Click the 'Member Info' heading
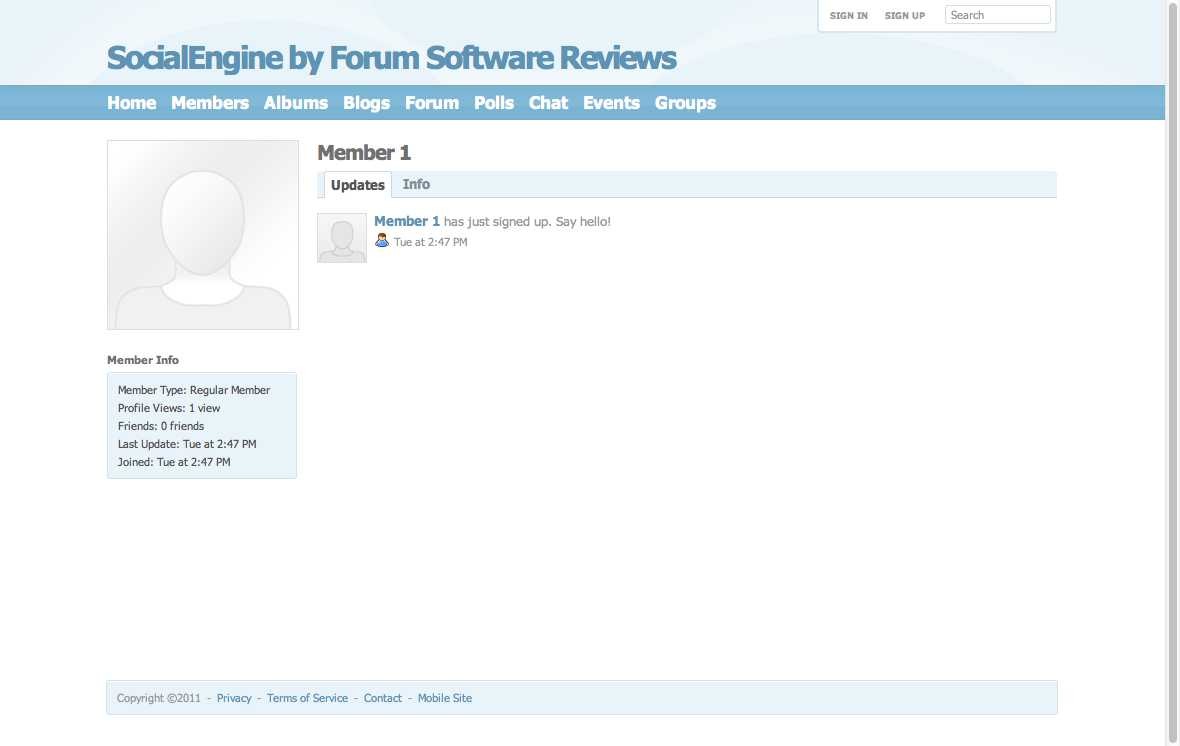This screenshot has height=746, width=1180. pyautogui.click(x=143, y=360)
